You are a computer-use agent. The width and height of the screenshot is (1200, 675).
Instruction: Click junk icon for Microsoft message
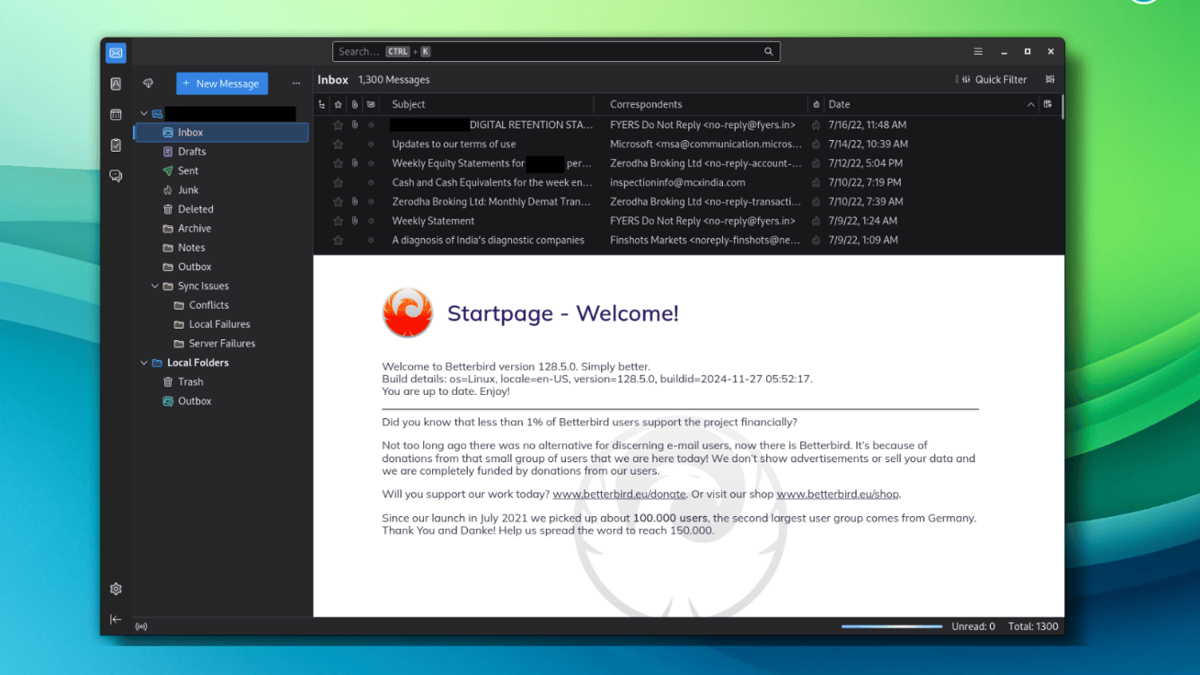pyautogui.click(x=816, y=144)
